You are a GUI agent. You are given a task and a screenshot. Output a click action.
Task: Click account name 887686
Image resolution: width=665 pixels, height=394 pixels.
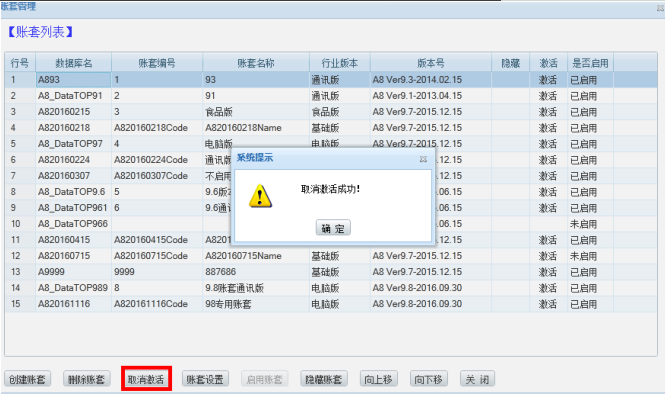(x=256, y=272)
